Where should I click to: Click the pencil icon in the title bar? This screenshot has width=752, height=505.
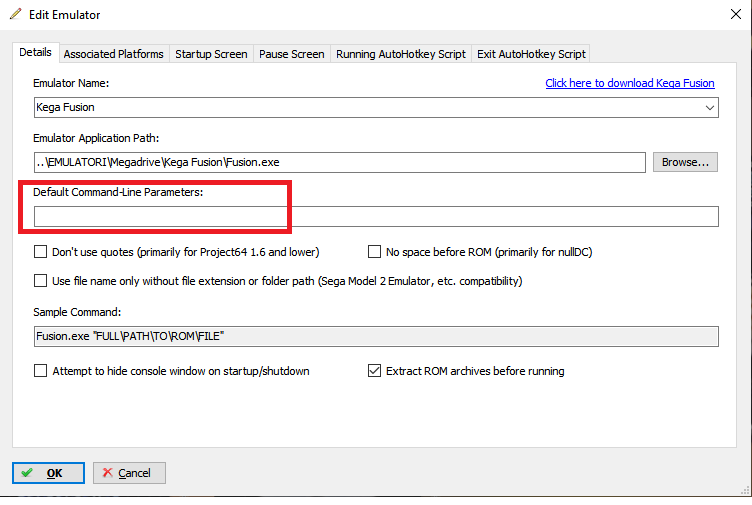coord(15,14)
